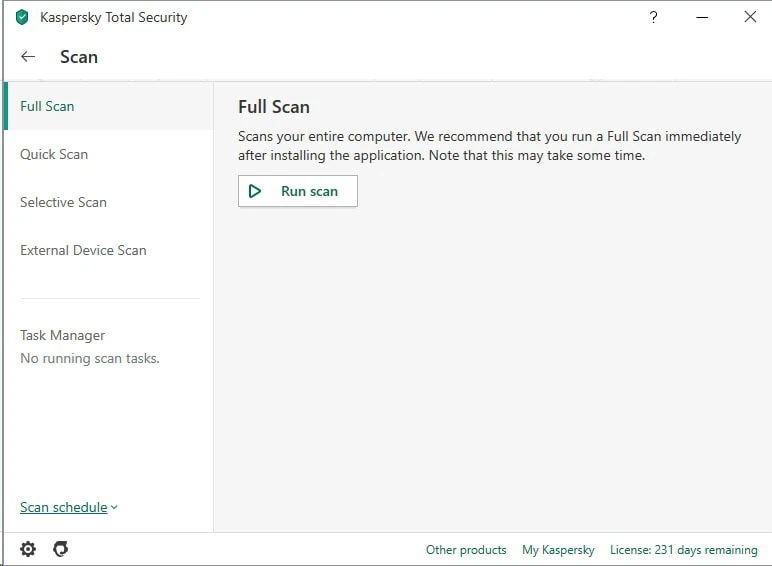Viewport: 772px width, 566px height.
Task: Open help via the question mark icon
Action: tap(654, 17)
